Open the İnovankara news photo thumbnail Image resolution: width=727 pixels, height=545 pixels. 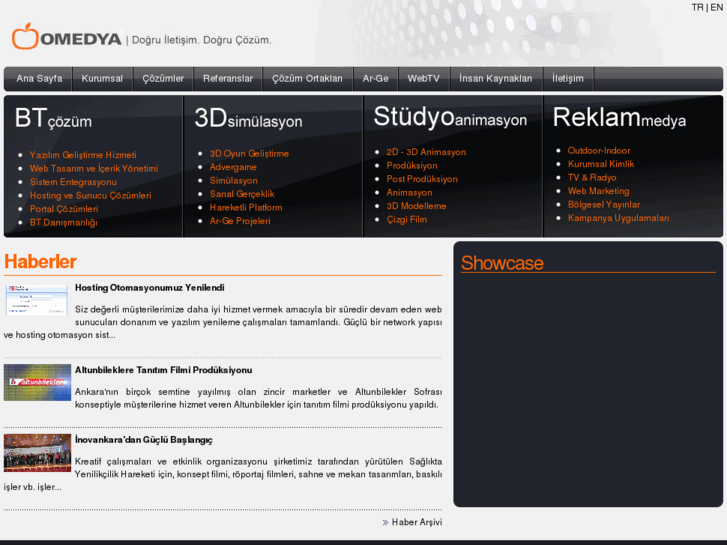pos(37,453)
